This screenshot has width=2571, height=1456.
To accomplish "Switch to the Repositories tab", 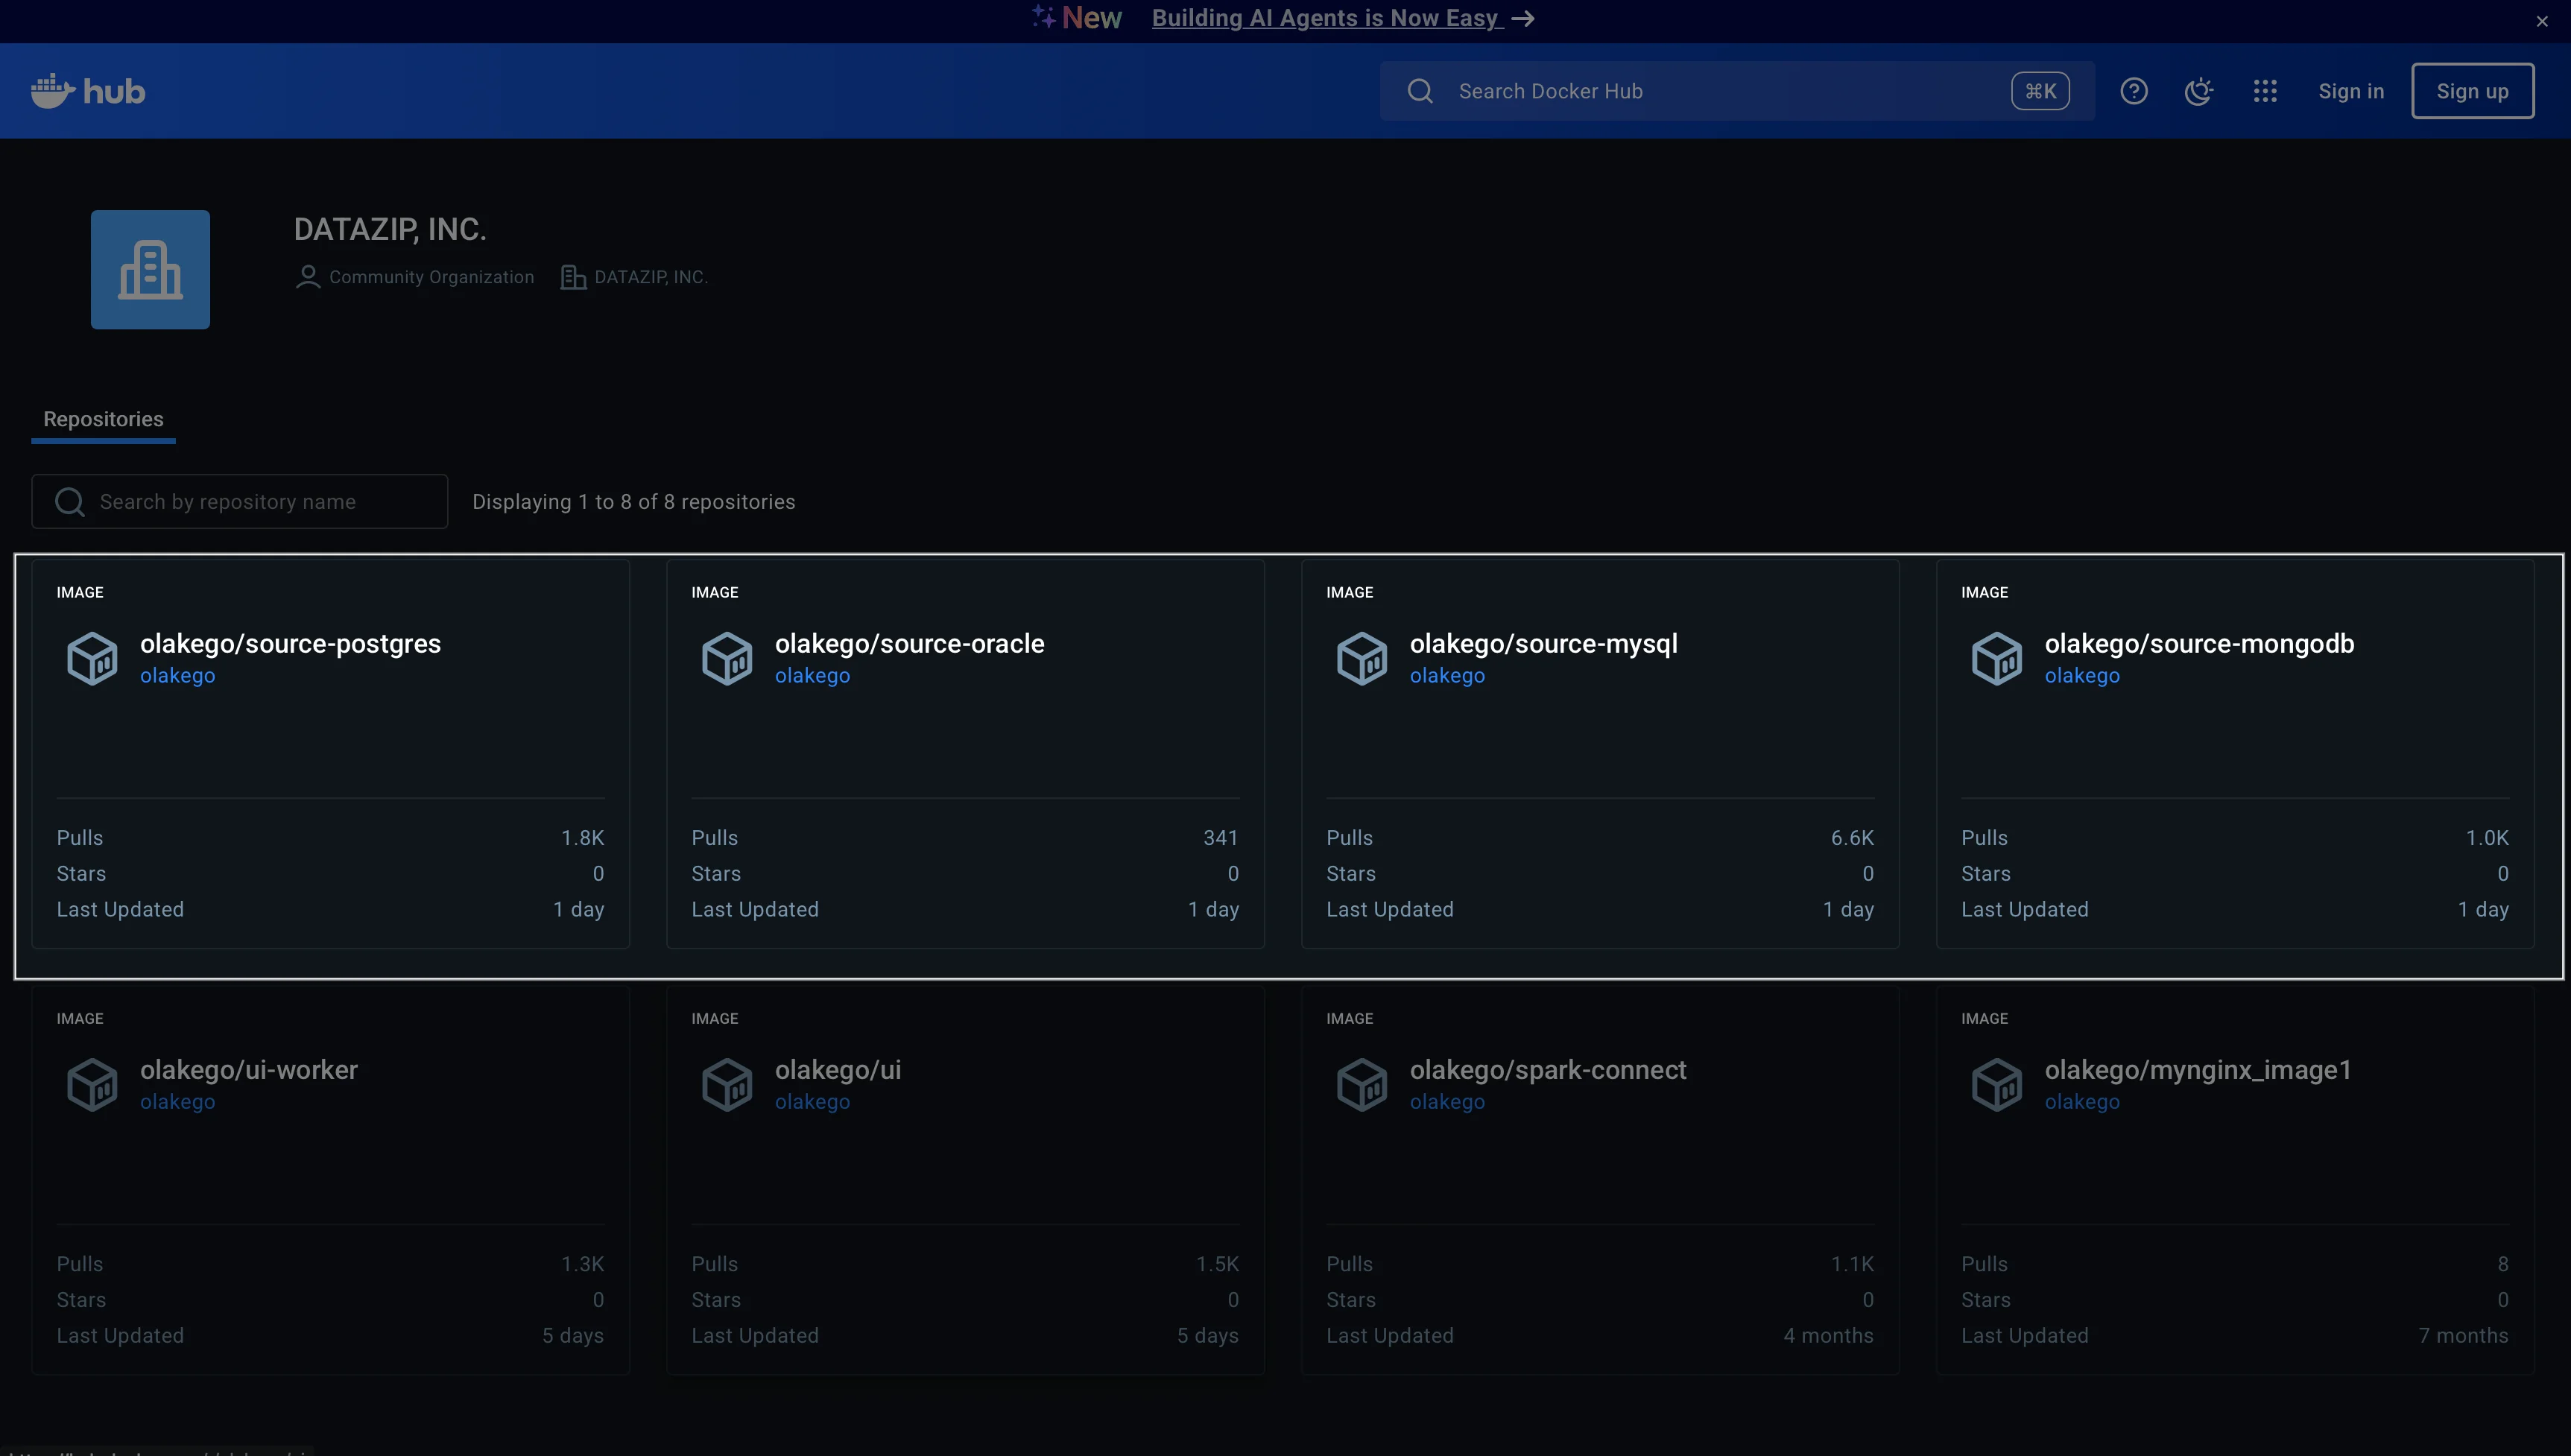I will click(103, 419).
